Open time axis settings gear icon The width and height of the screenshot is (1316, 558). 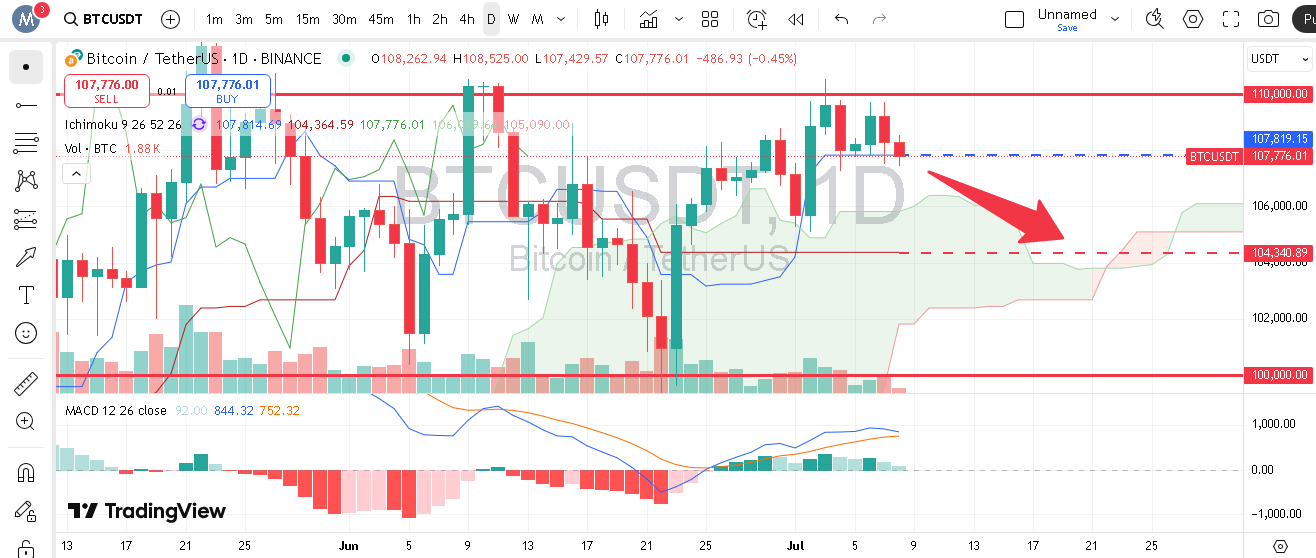pyautogui.click(x=1280, y=546)
